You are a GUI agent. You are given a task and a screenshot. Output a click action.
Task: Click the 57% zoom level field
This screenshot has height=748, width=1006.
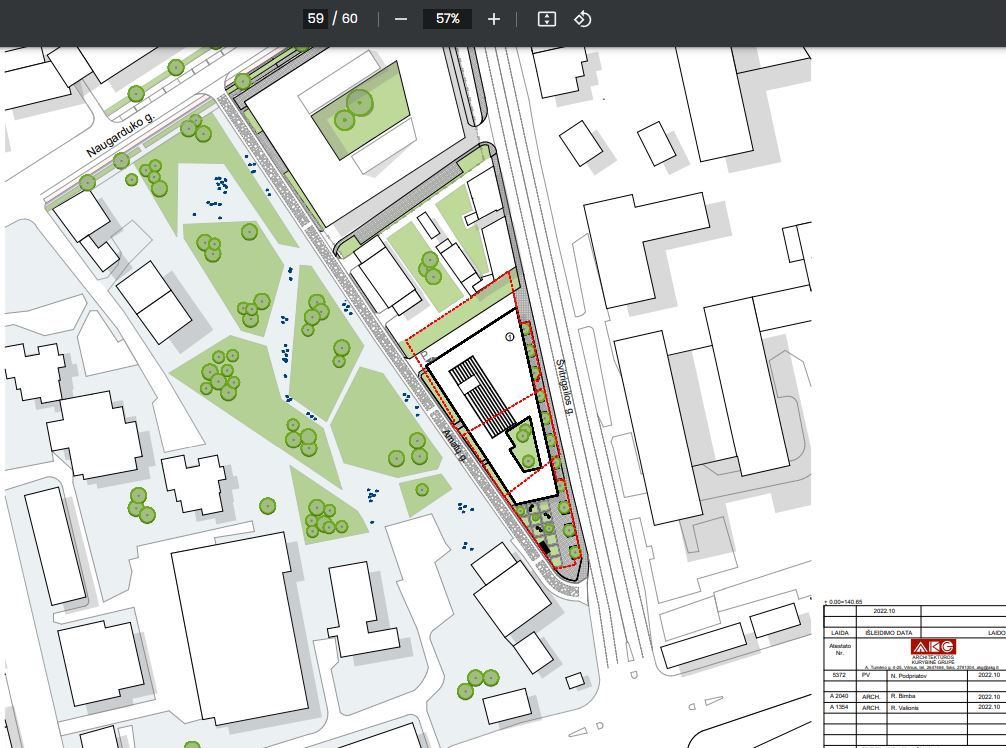pyautogui.click(x=447, y=19)
